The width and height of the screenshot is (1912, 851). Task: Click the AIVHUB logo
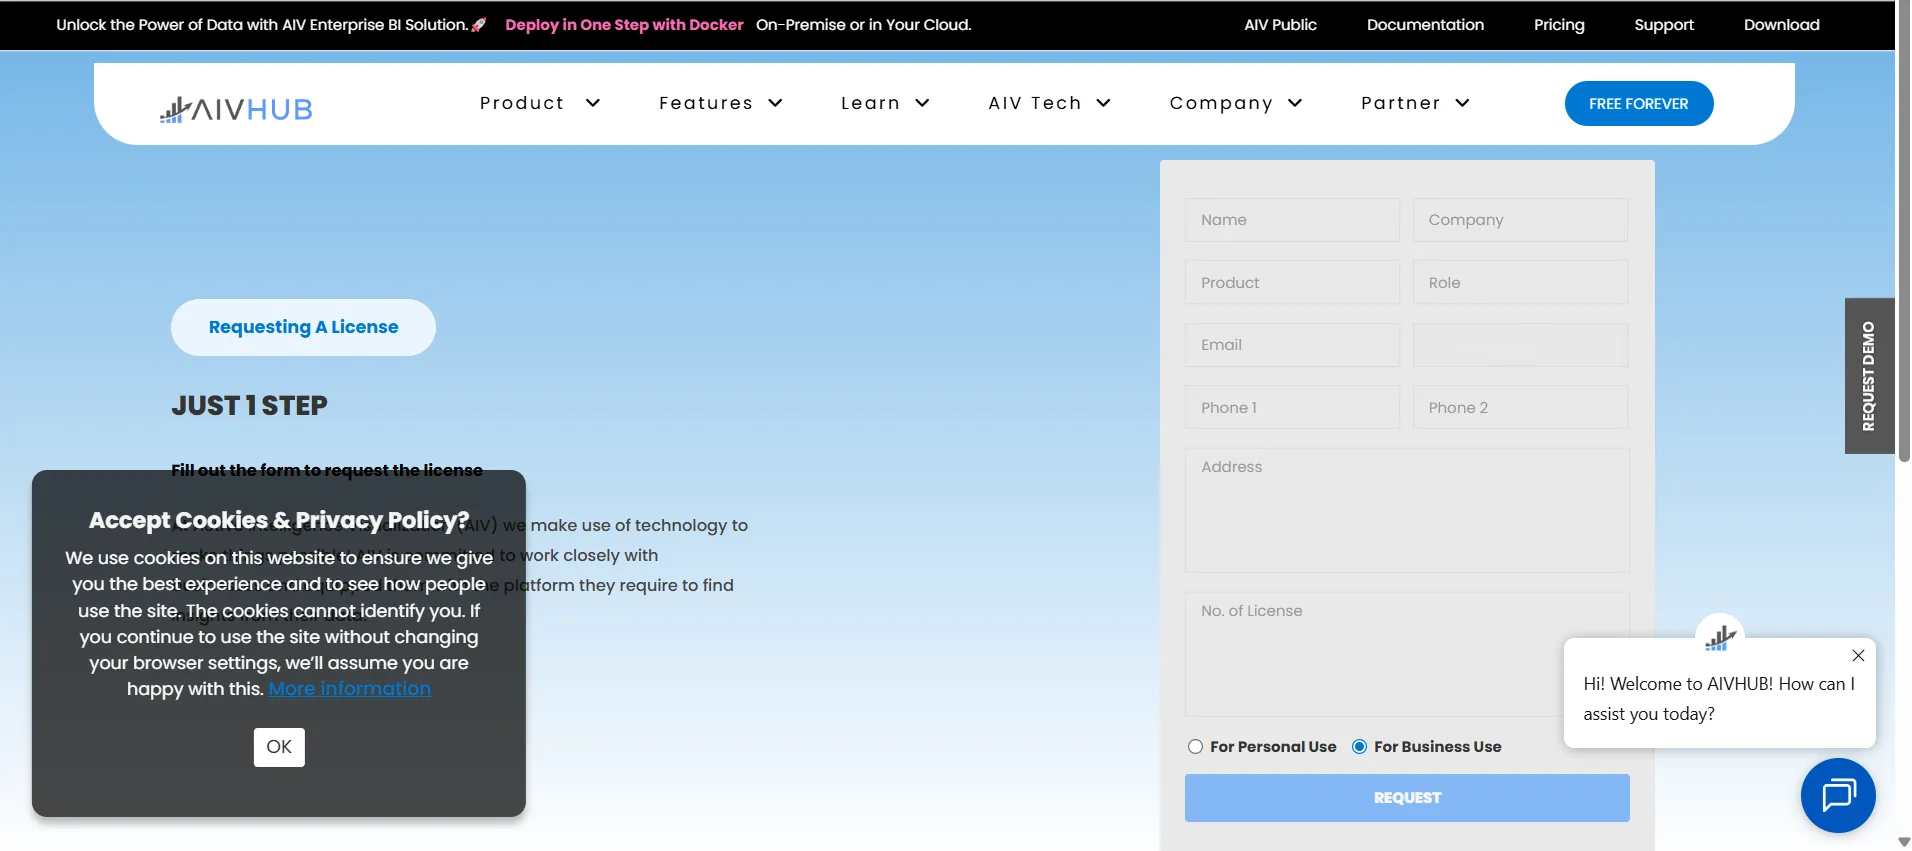[236, 109]
